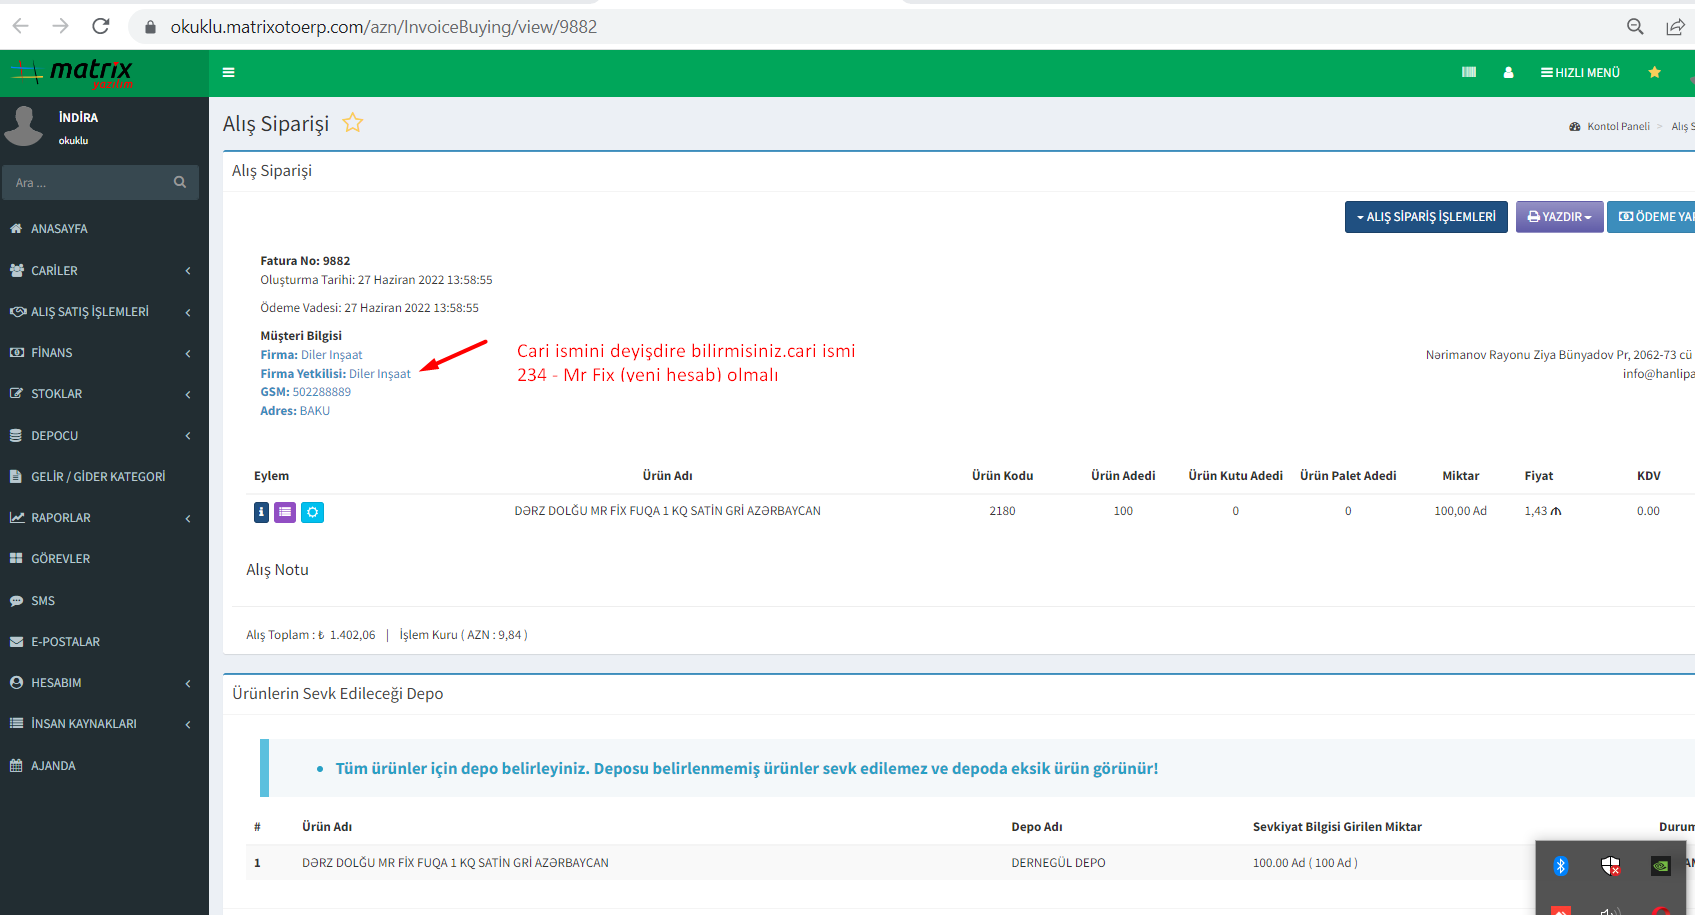Click the light blue settings icon in row

click(312, 512)
